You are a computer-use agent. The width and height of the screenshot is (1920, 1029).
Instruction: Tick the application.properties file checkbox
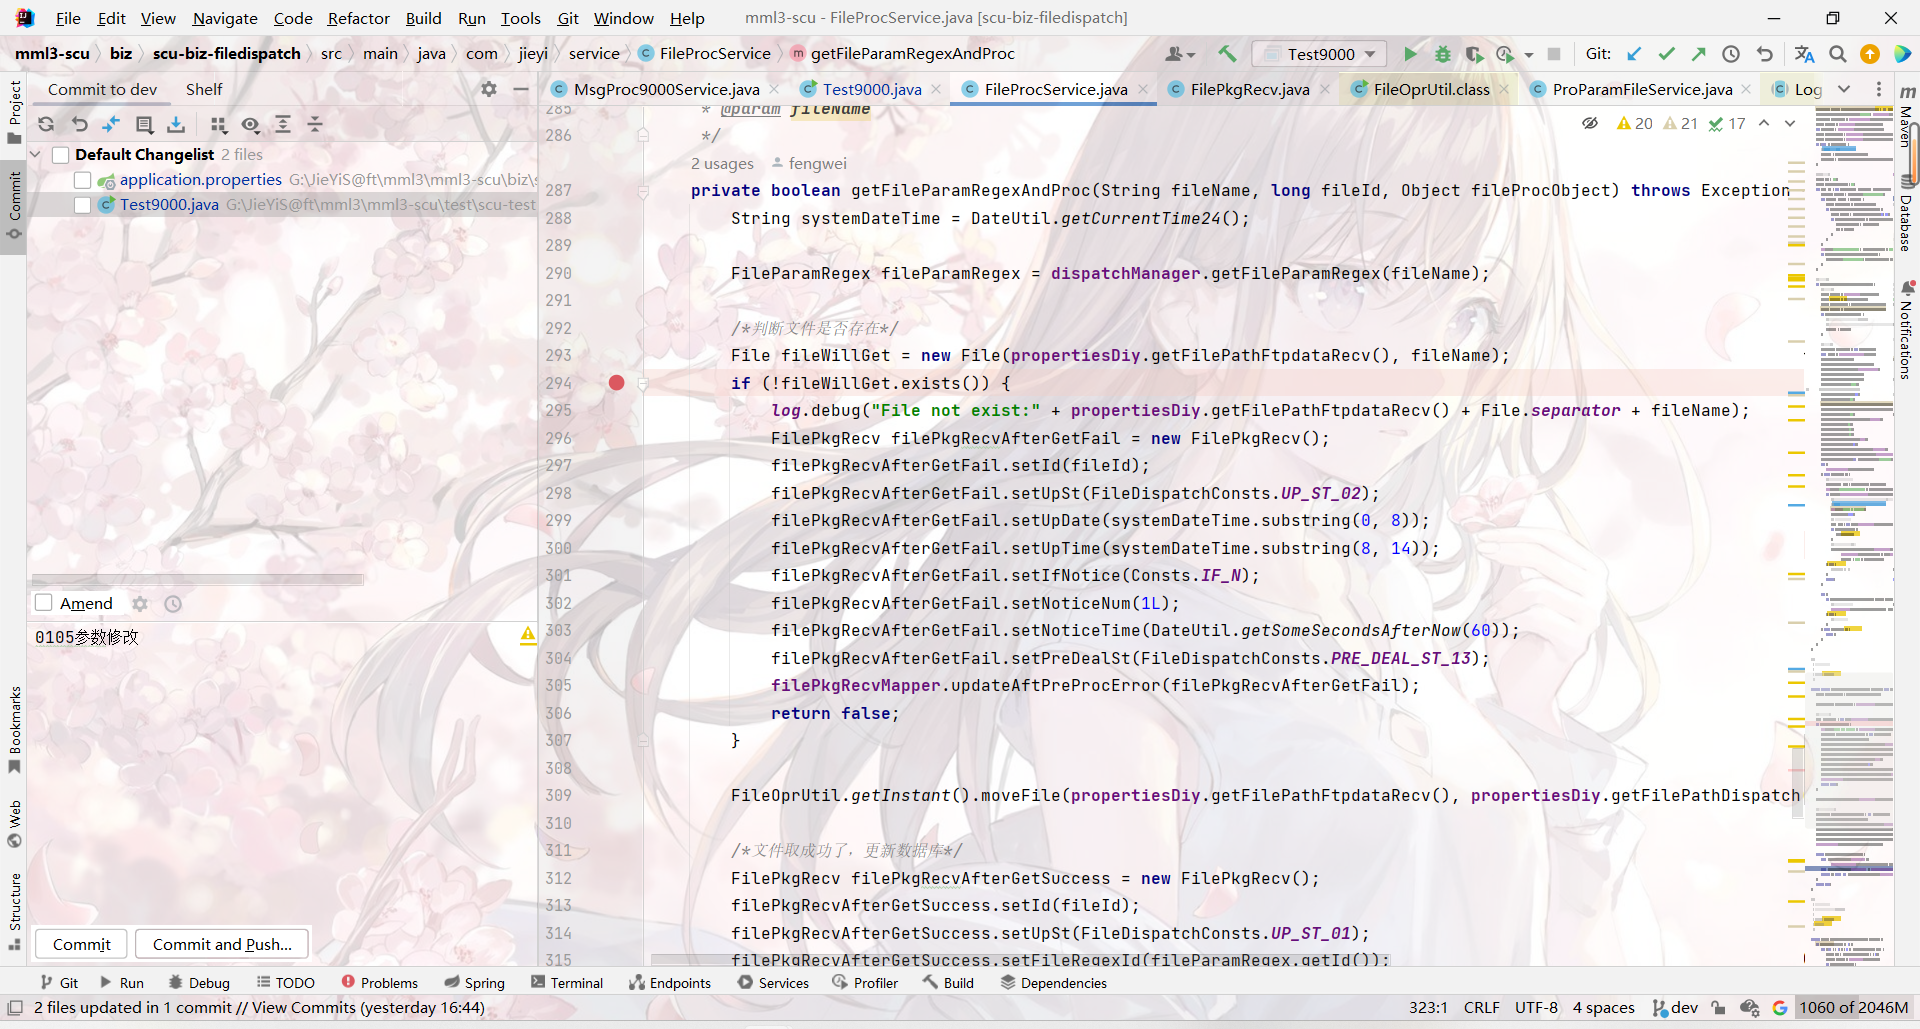click(x=83, y=180)
